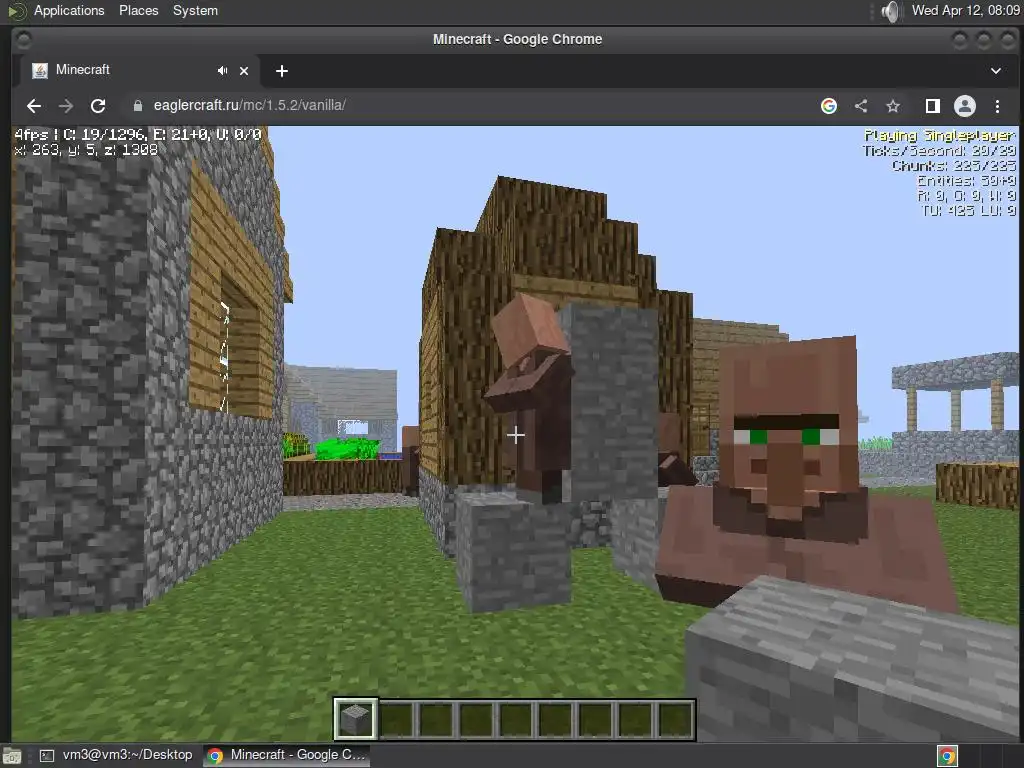The height and width of the screenshot is (768, 1024).
Task: Select the last hotbar slot
Action: coord(675,719)
